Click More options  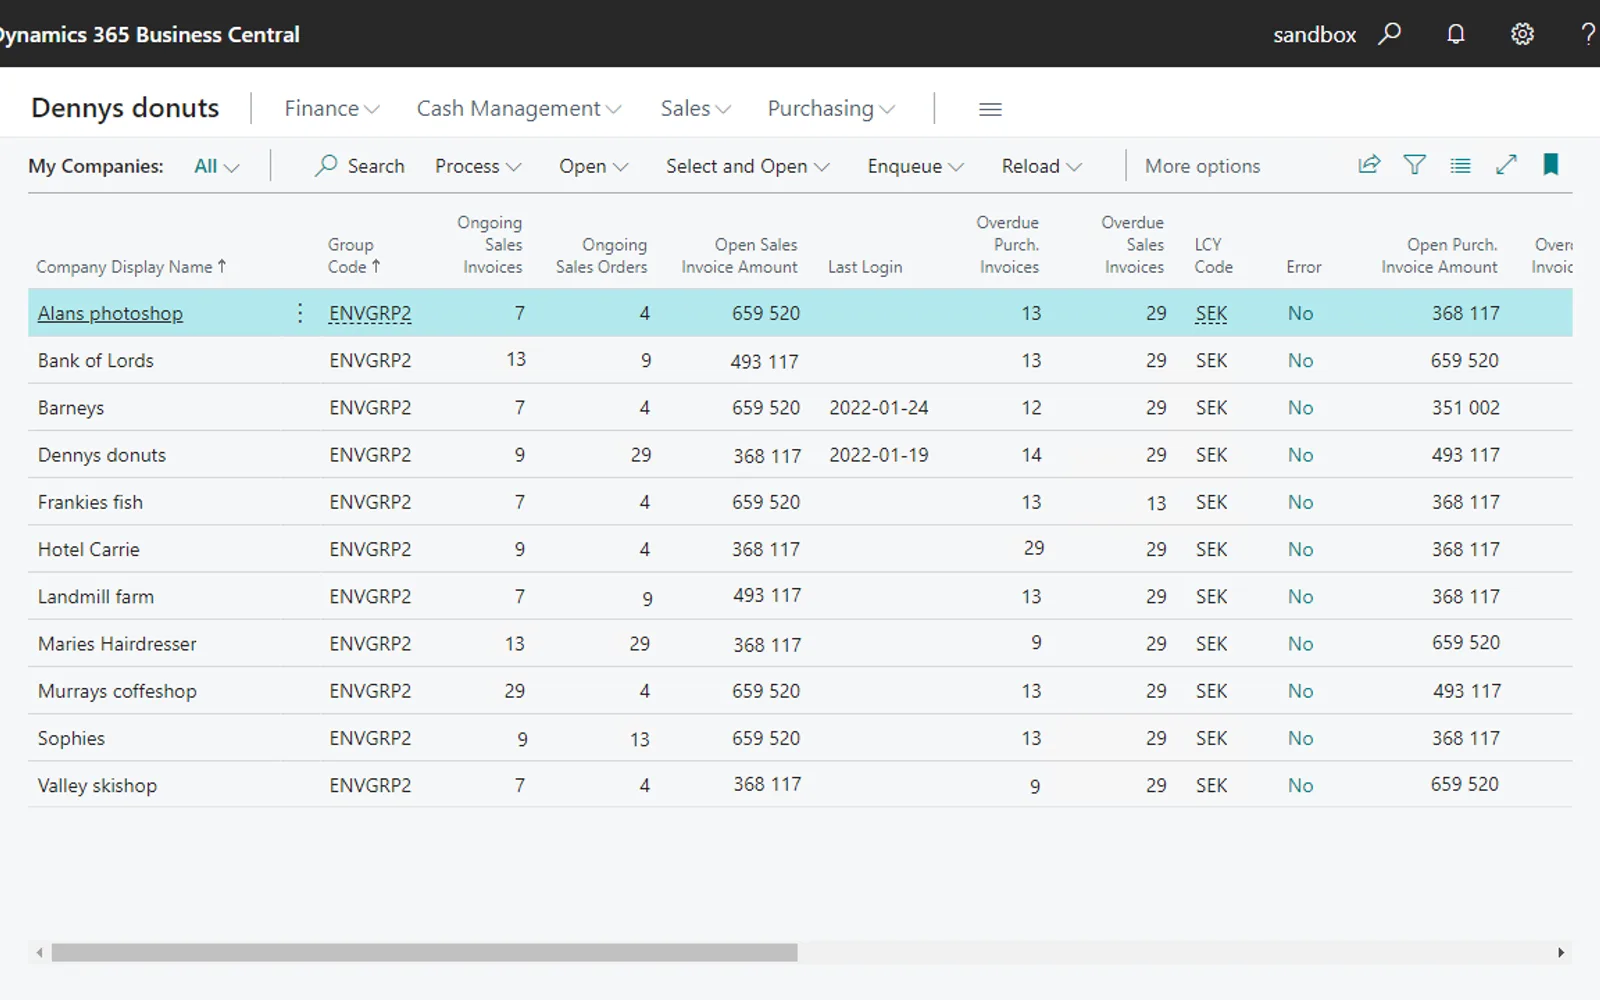[x=1202, y=166]
